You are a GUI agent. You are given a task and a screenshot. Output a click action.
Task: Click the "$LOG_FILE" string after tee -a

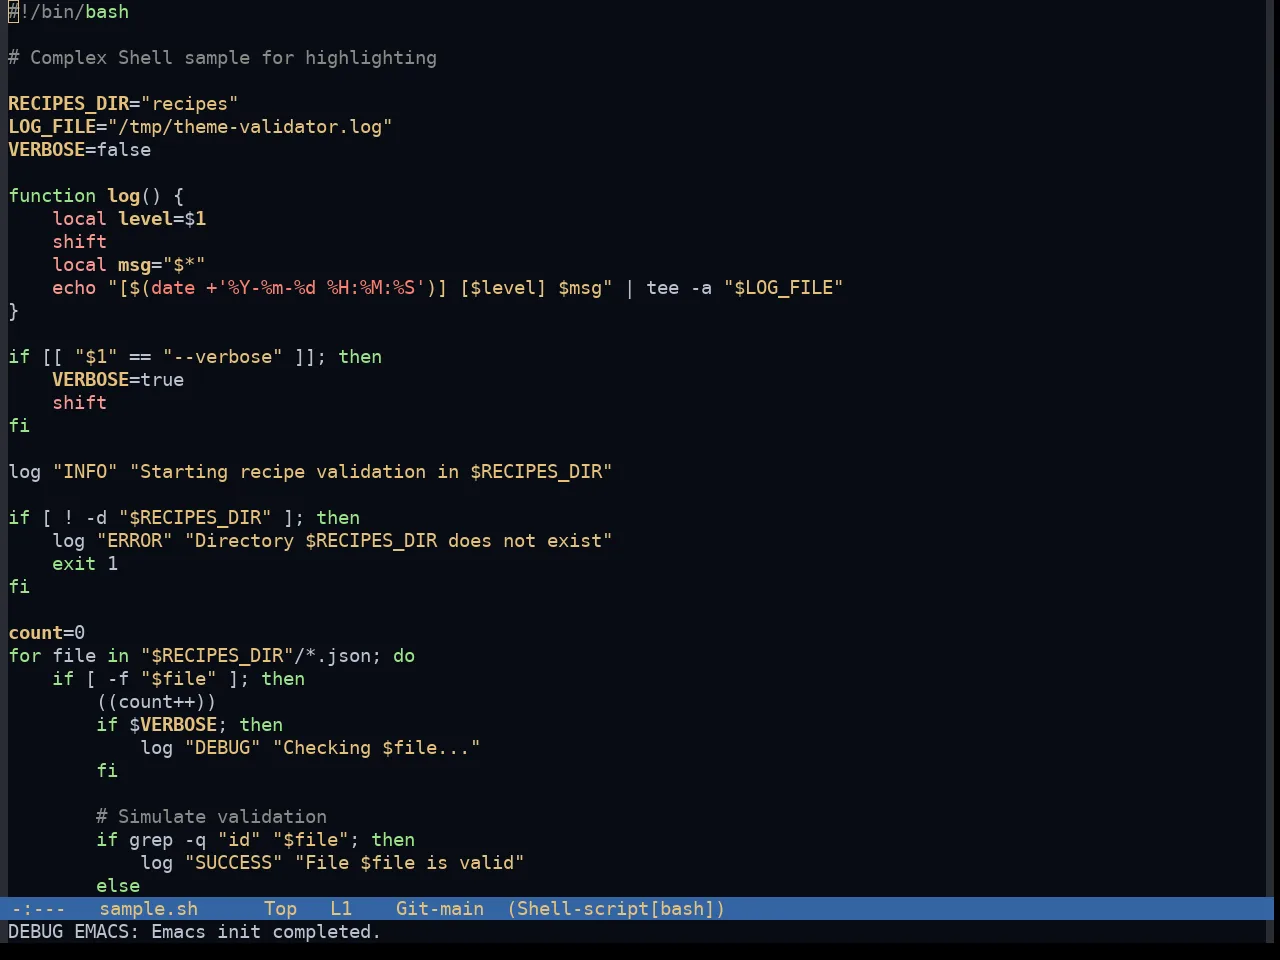pos(784,288)
